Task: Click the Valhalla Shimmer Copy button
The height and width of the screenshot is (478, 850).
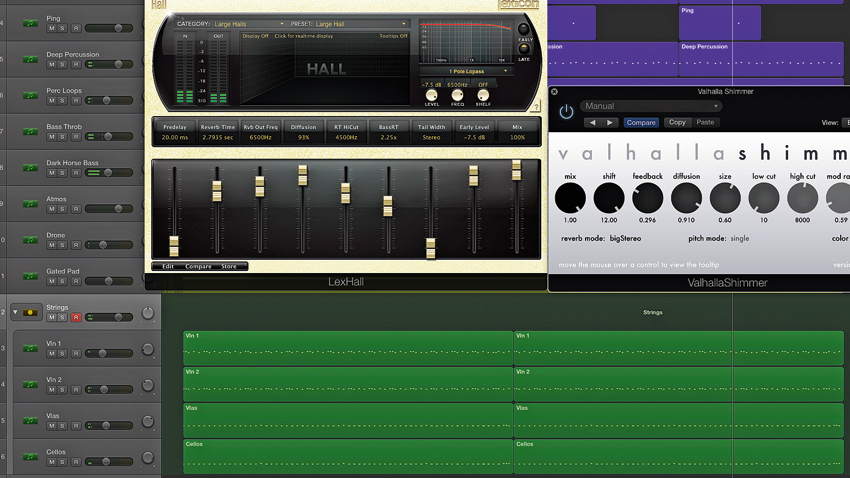Action: 677,122
